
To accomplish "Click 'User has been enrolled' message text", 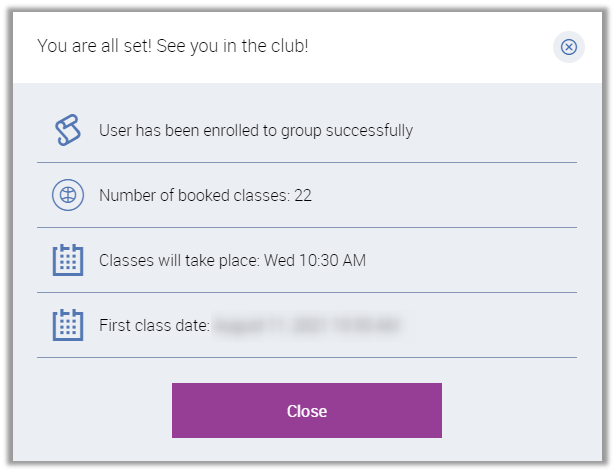I will coord(255,130).
